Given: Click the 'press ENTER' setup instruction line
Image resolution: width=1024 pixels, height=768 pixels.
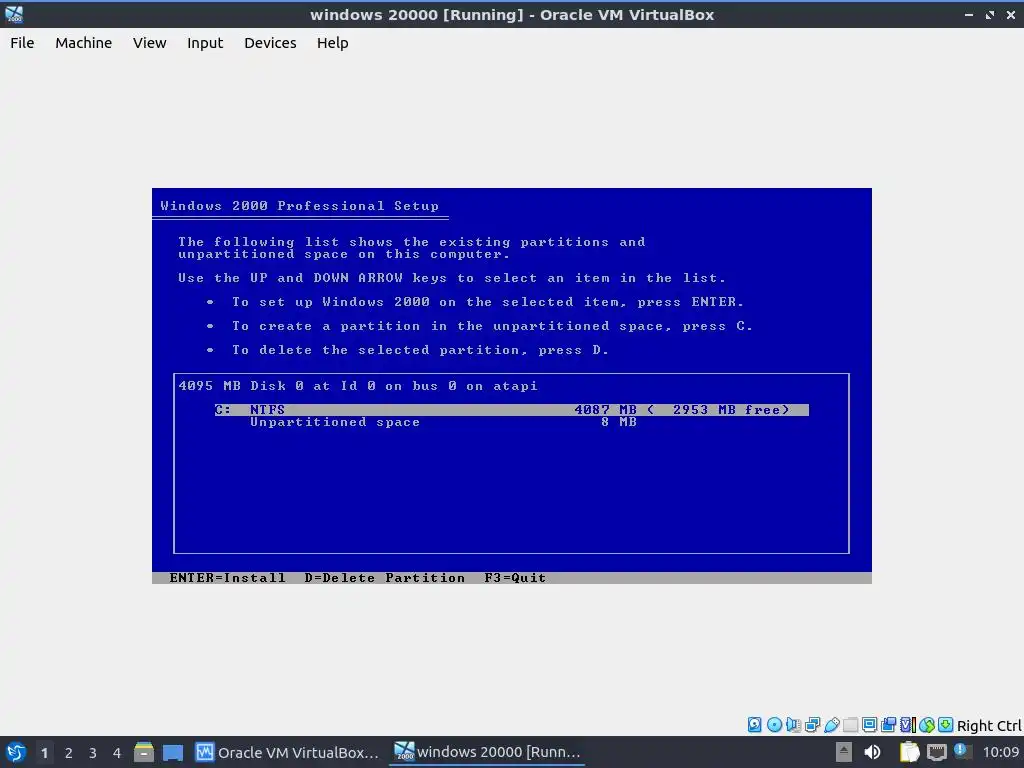Looking at the screenshot, I should pos(488,302).
